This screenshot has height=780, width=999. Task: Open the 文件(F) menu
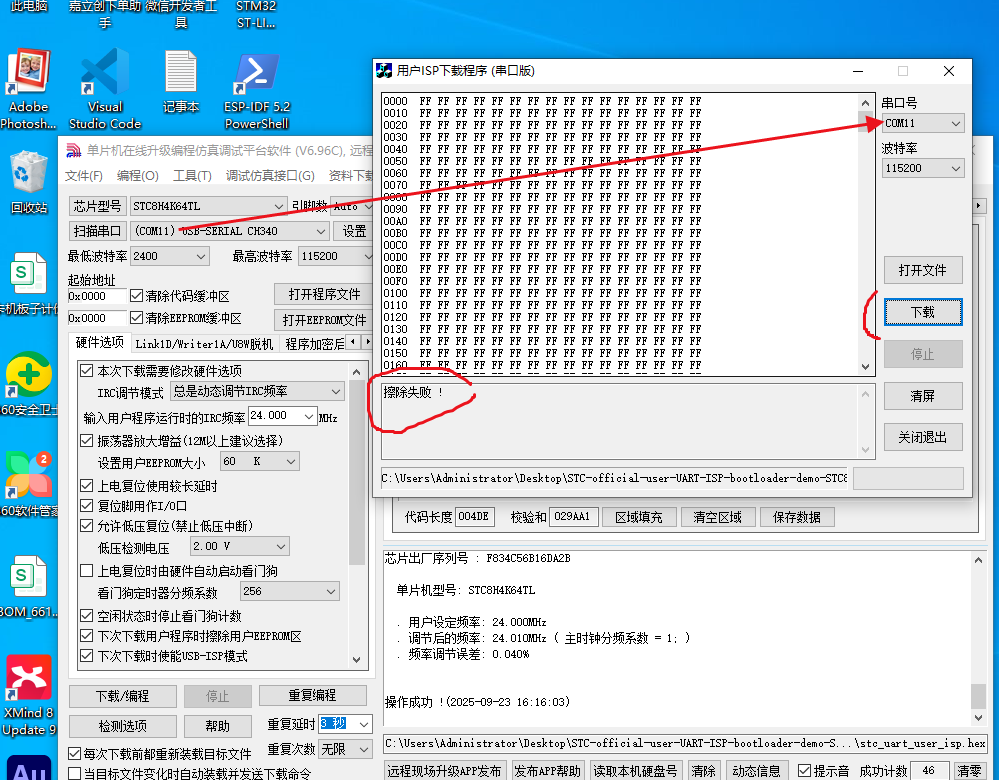click(x=84, y=176)
